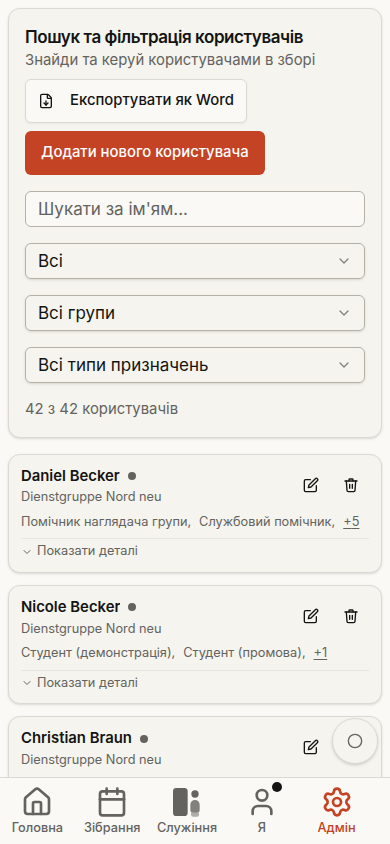Open the Я profile tab
390x844 pixels.
click(x=262, y=811)
